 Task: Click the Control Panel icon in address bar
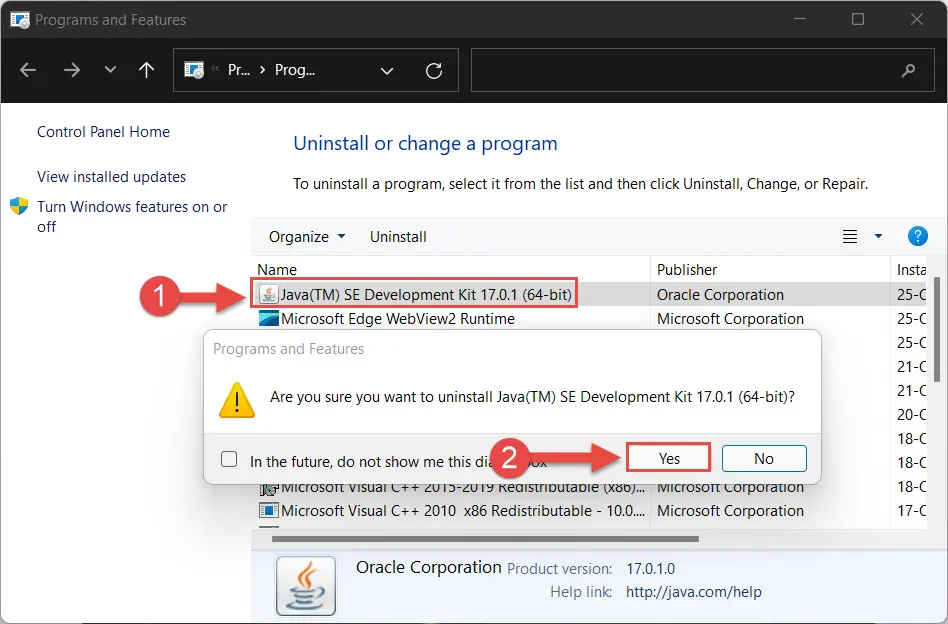pyautogui.click(x=194, y=70)
